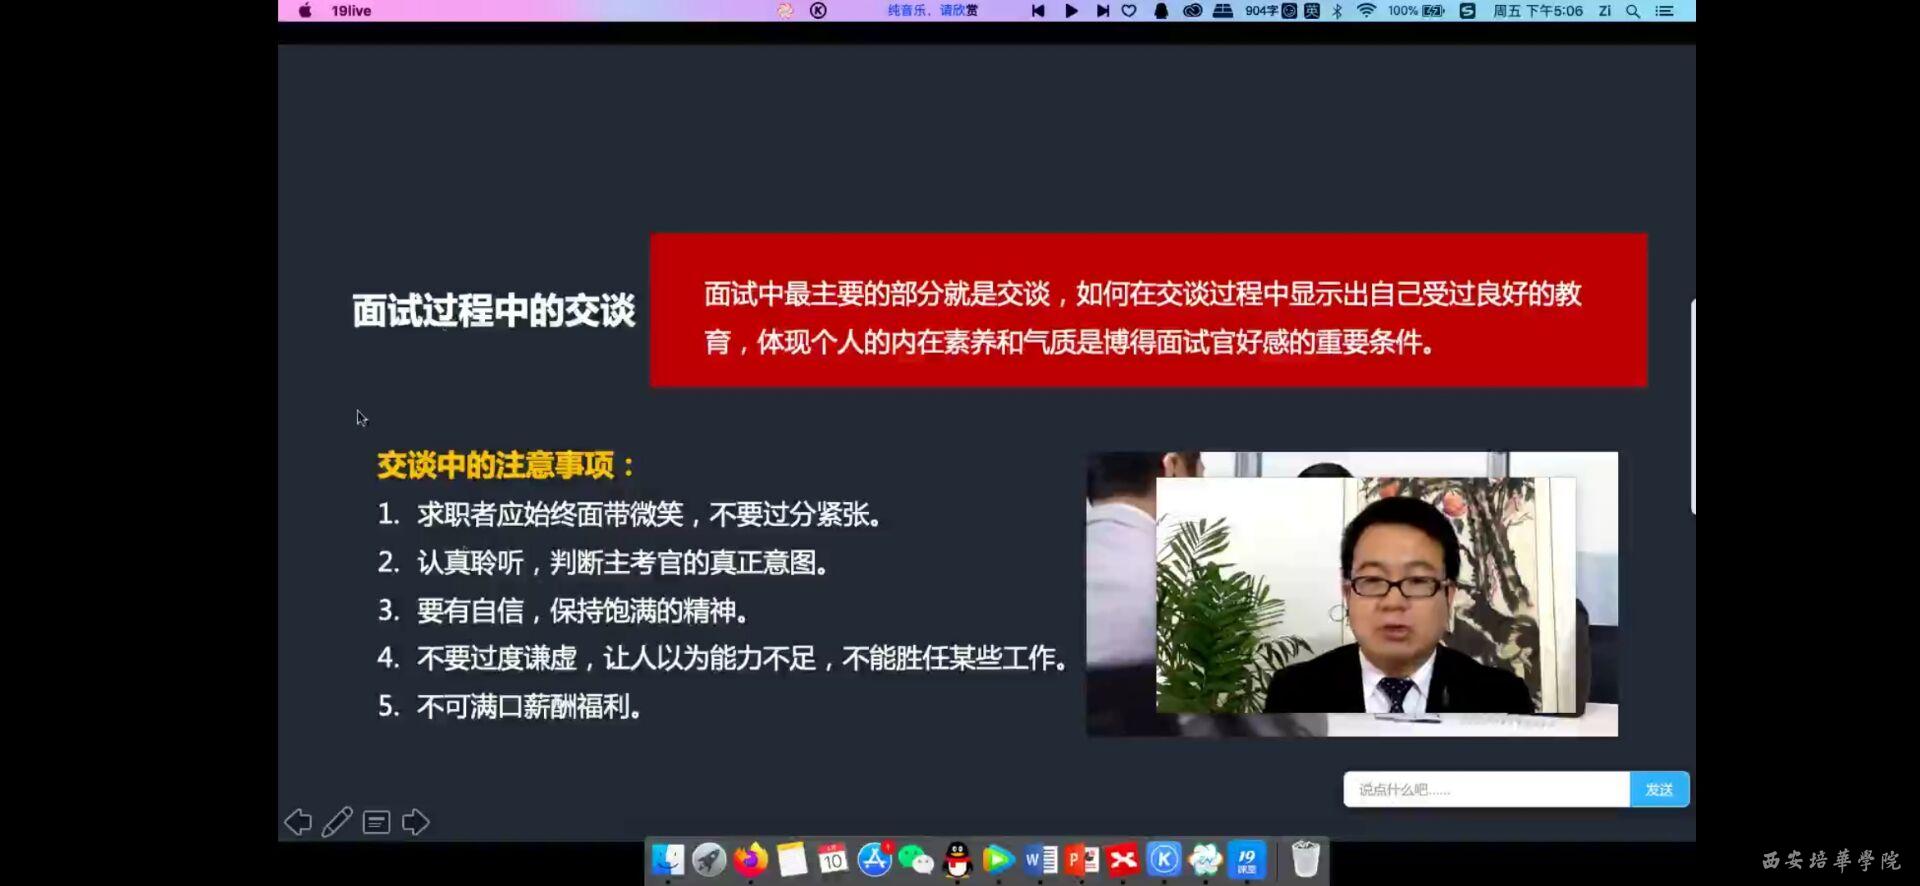
Task: Toggle Bluetooth in menu bar
Action: (1337, 11)
